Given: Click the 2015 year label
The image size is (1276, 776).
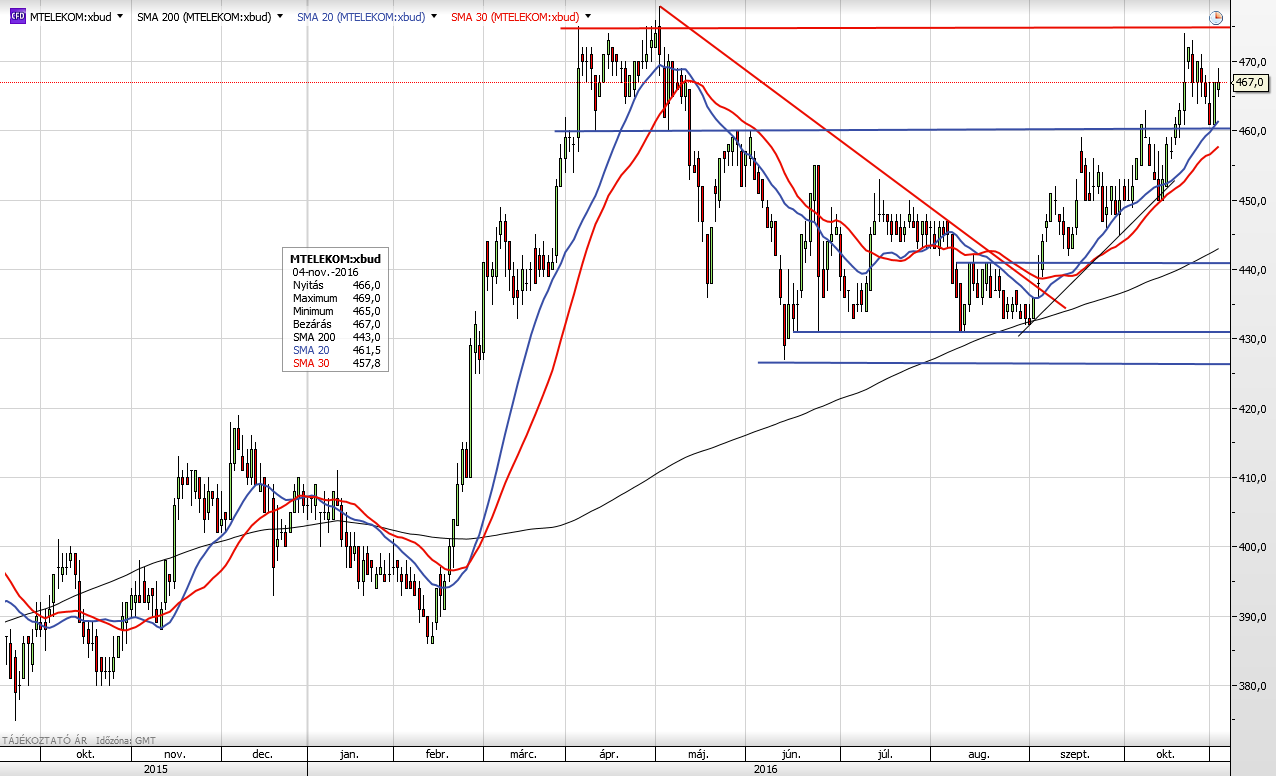Looking at the screenshot, I should coord(155,769).
